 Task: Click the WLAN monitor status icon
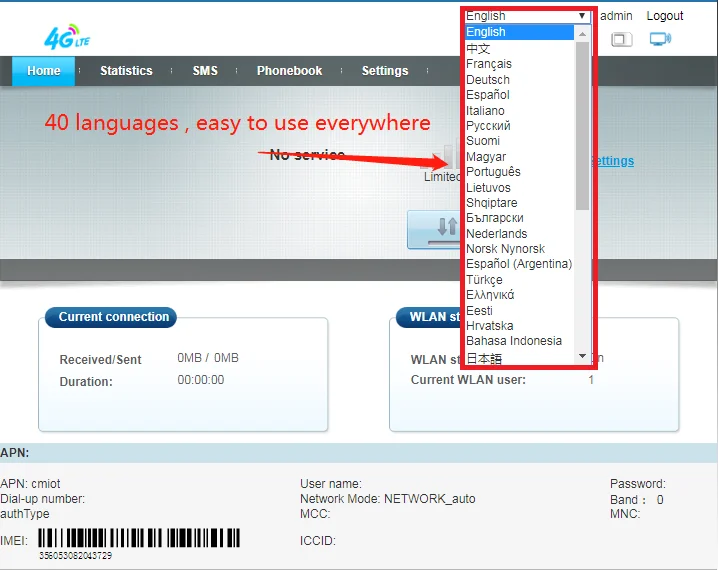(660, 39)
